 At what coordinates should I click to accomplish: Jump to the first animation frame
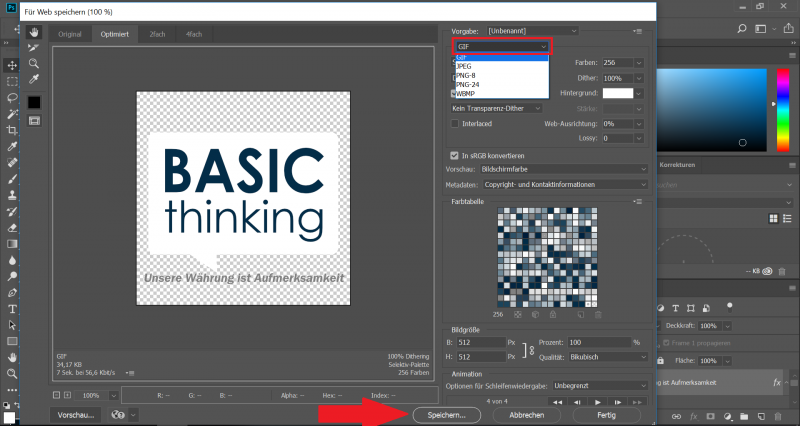pos(558,402)
